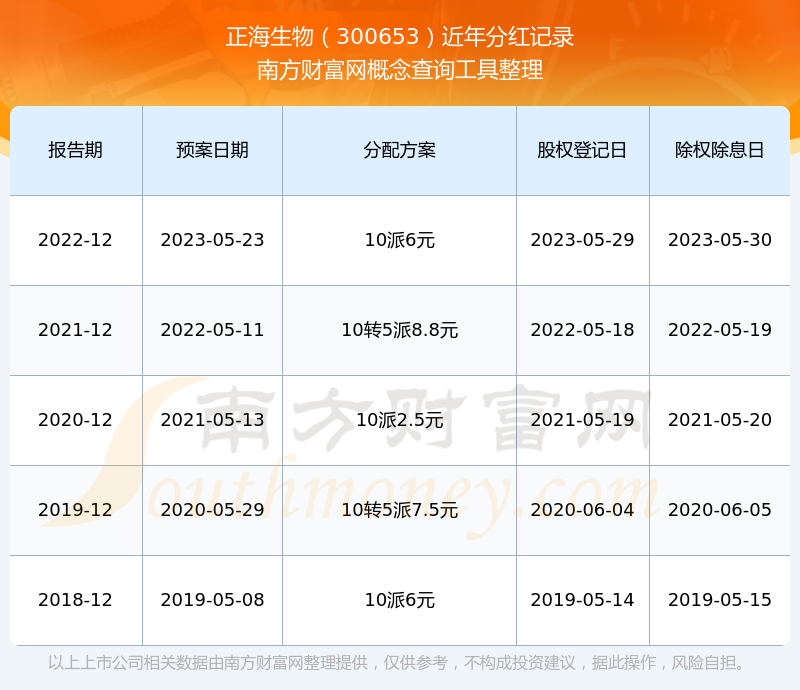Click proposal date 2020-05-29
Viewport: 800px width, 690px height.
point(212,510)
